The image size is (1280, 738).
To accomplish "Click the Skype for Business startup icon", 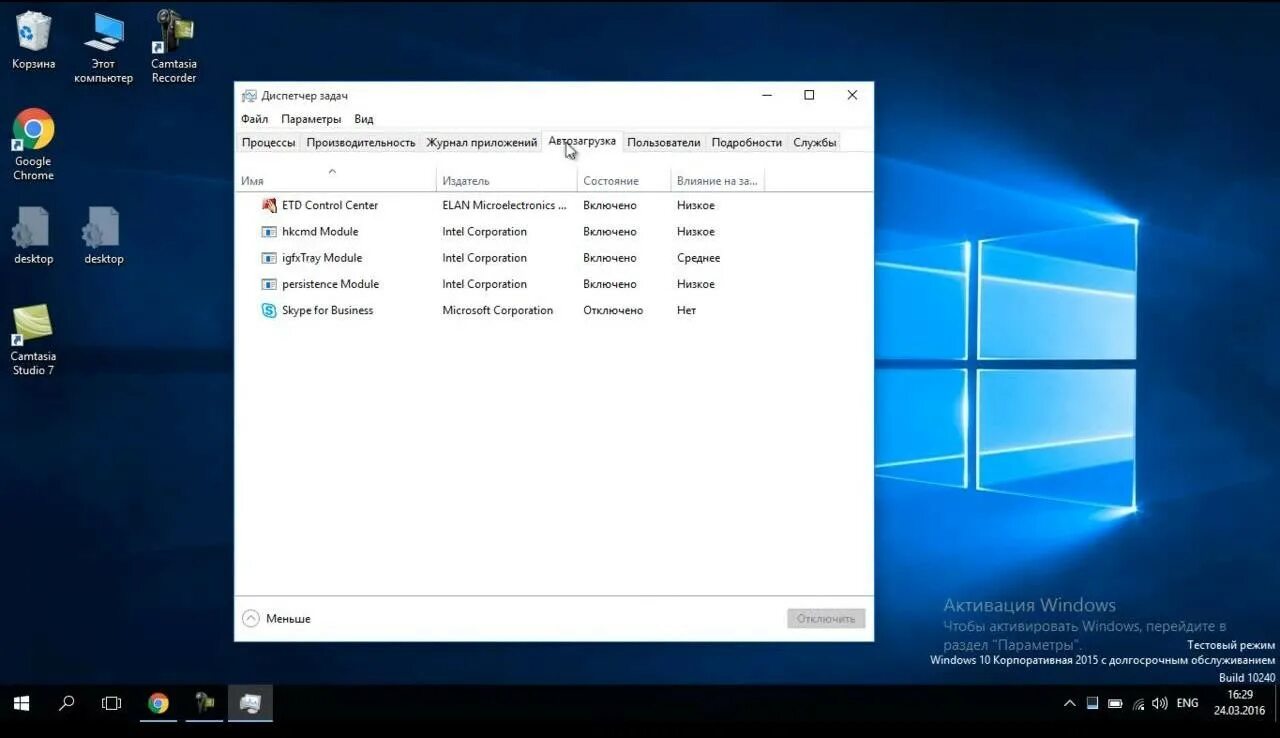I will (x=268, y=310).
